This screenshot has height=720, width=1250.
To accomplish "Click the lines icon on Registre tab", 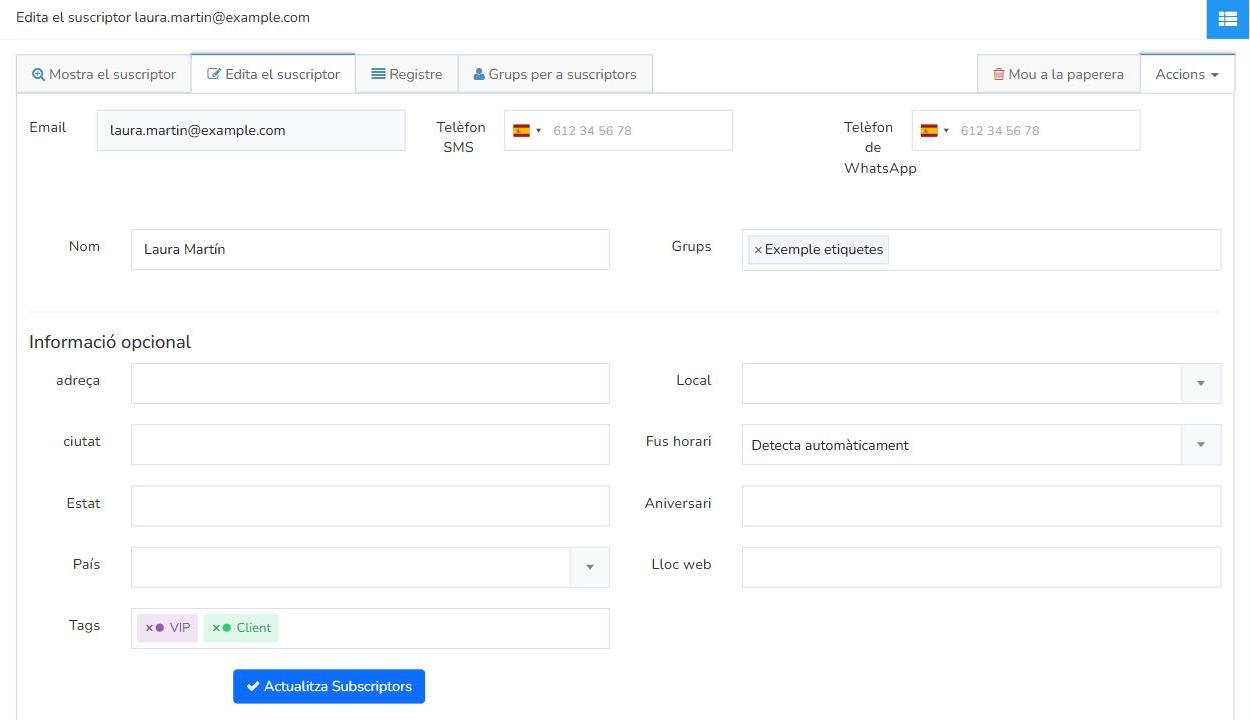I will point(378,74).
